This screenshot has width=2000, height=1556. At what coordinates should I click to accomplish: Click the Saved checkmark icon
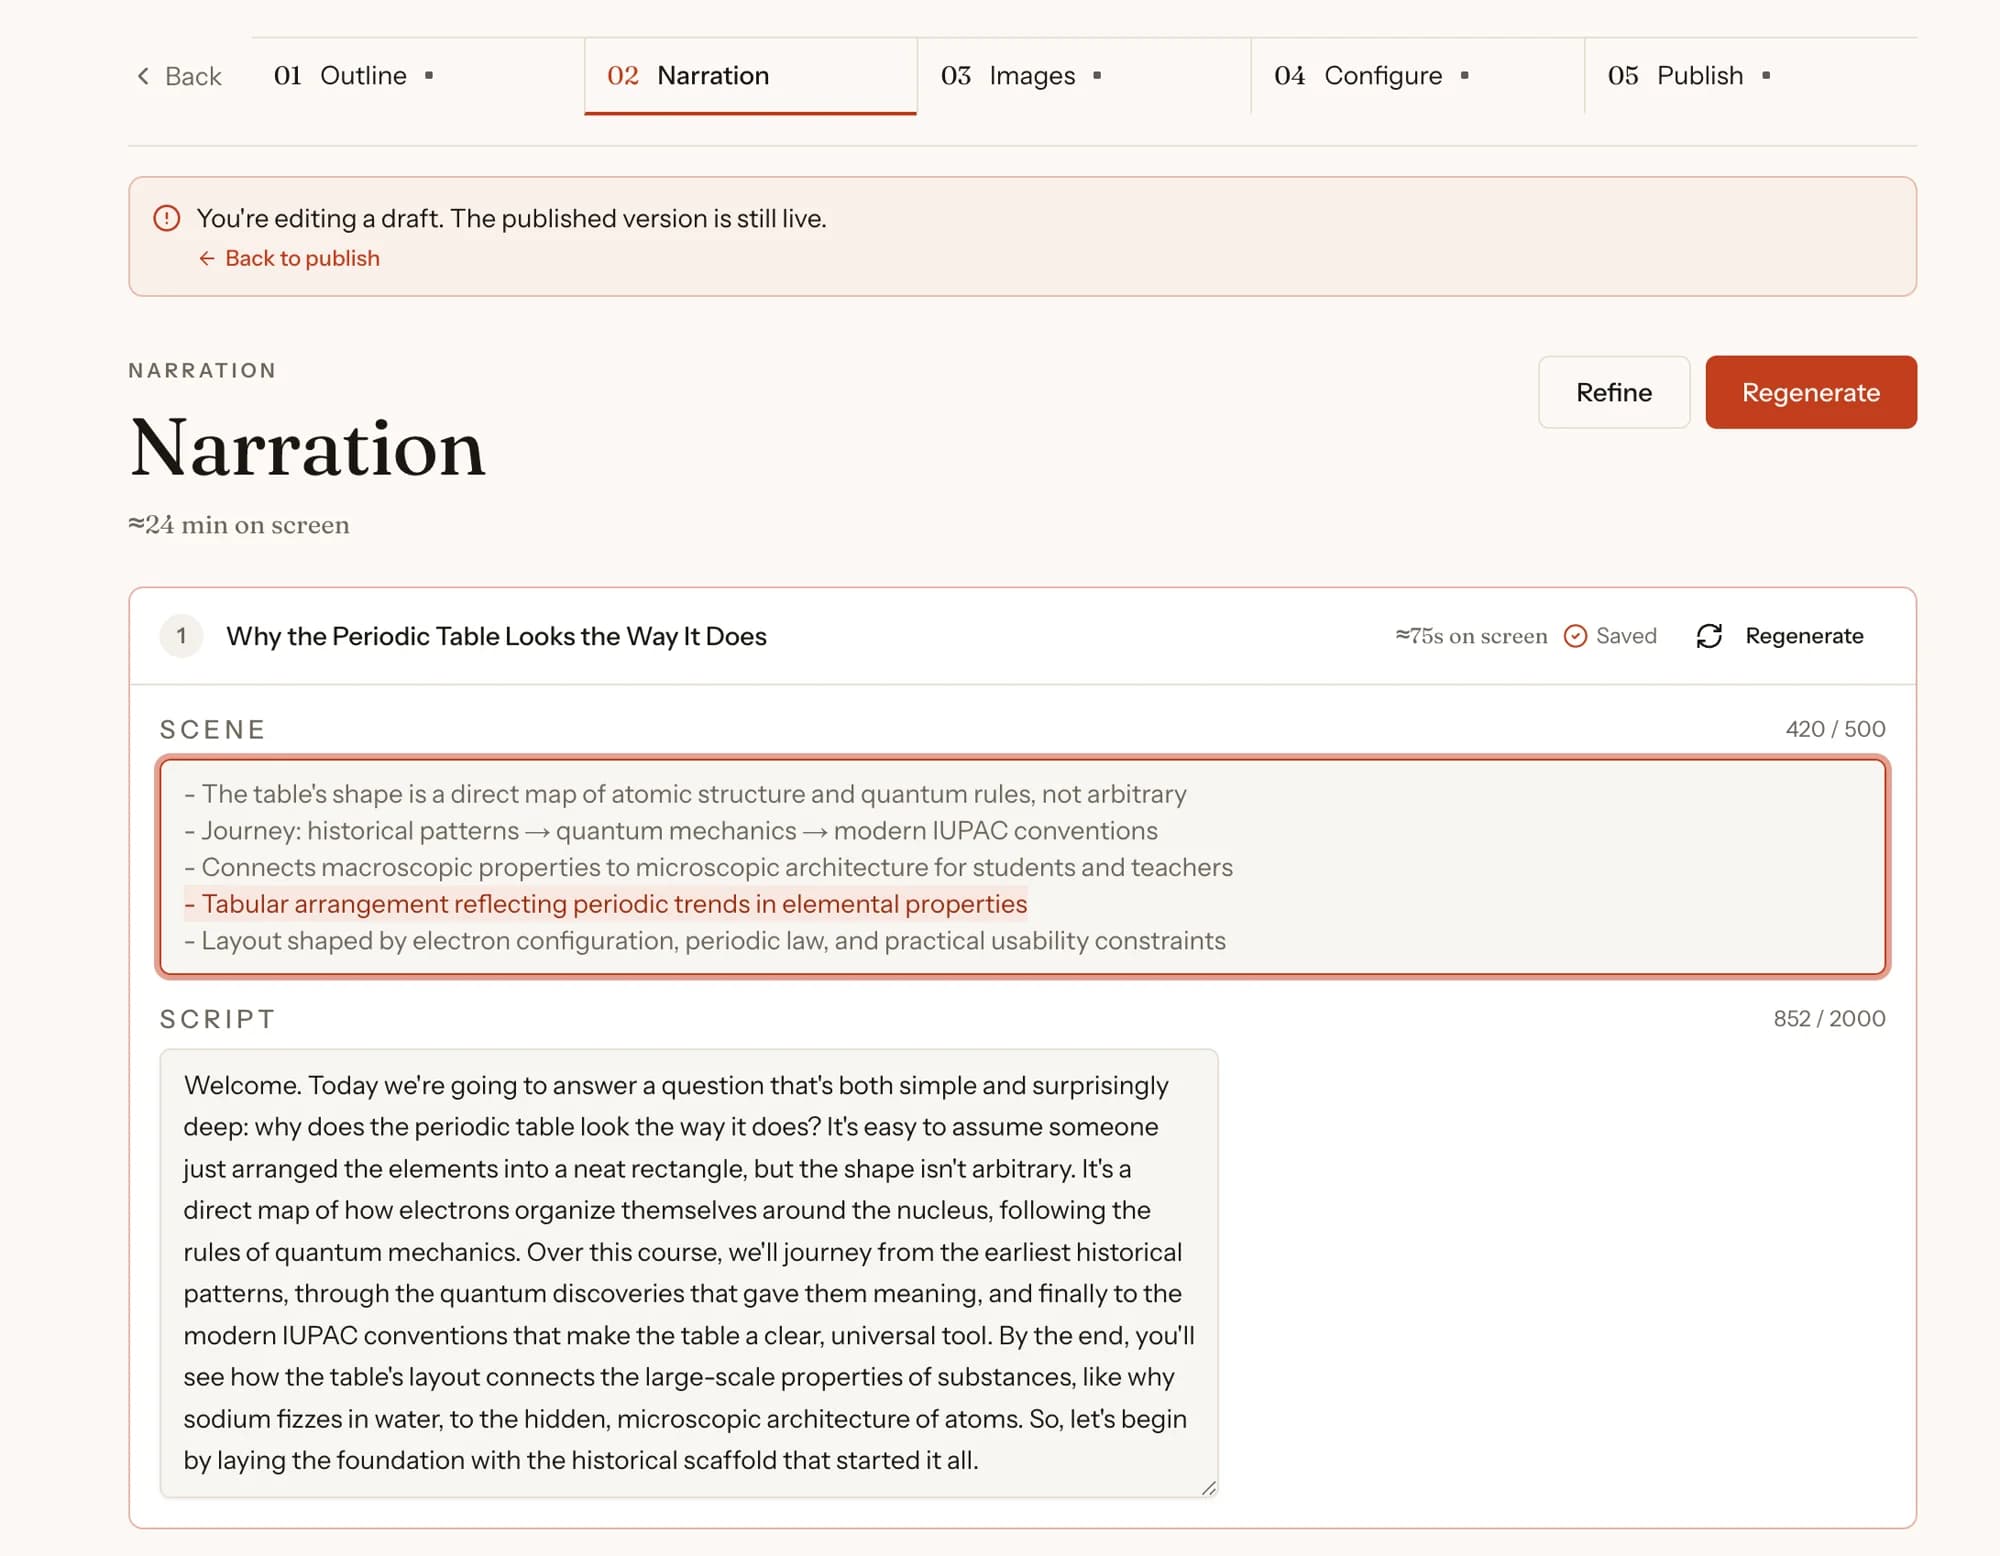click(x=1575, y=636)
